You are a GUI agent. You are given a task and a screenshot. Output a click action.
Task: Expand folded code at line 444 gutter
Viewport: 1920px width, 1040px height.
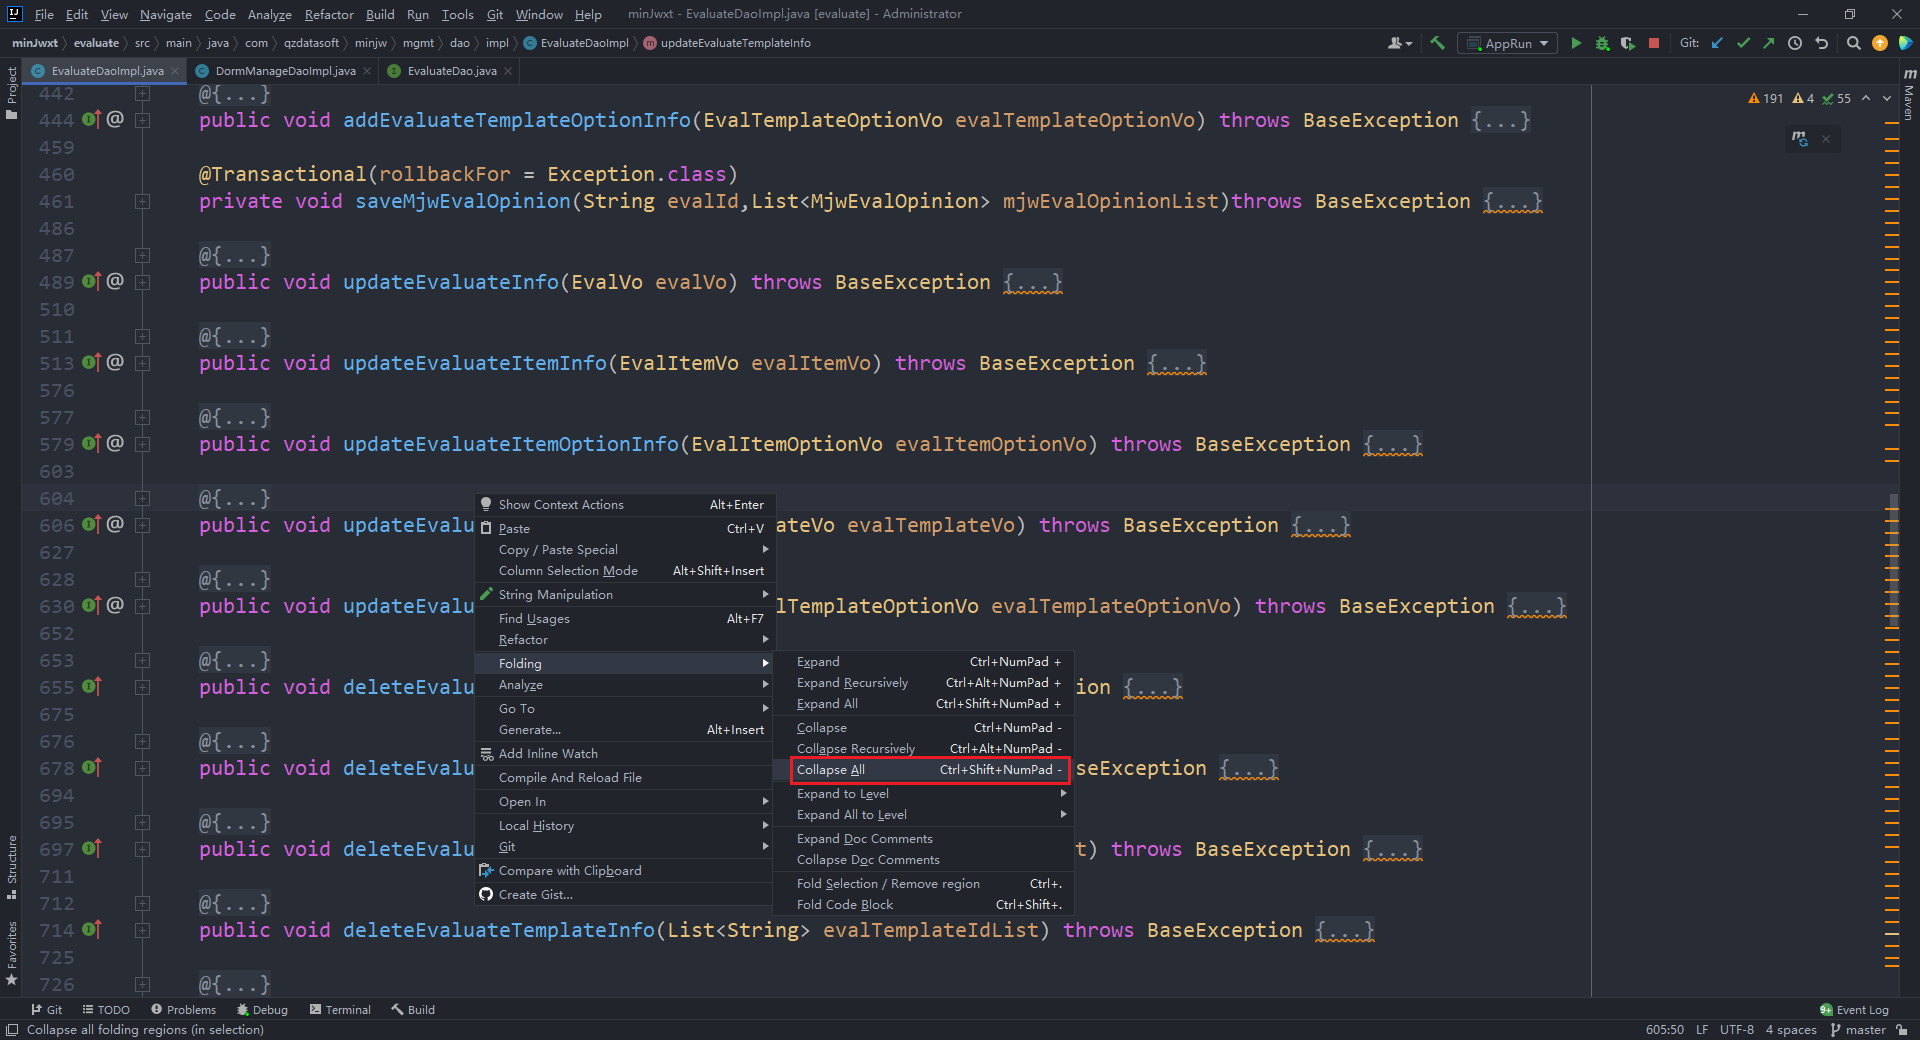click(x=142, y=120)
